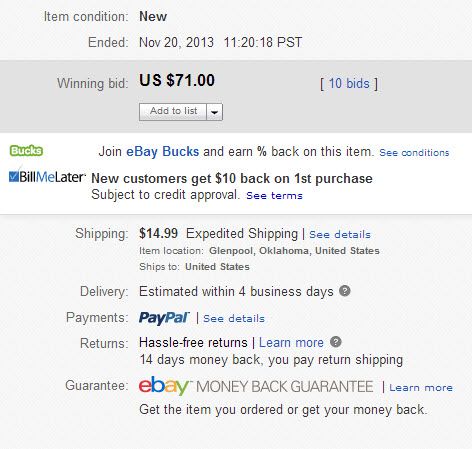Click the Glenpool, Oklahoma item location text
Viewport: 472px width, 449px height.
click(294, 251)
